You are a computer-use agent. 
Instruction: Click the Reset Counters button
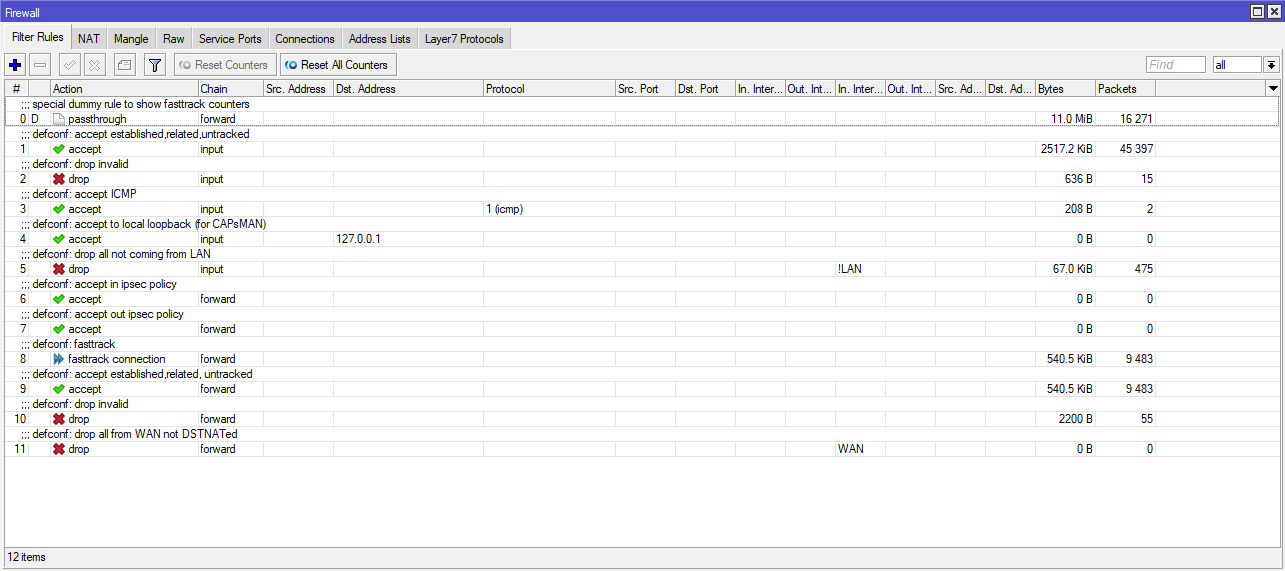225,65
